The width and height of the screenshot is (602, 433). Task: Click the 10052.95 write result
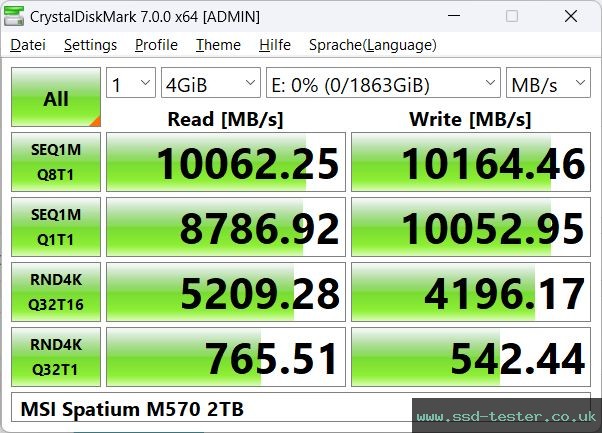(x=471, y=227)
